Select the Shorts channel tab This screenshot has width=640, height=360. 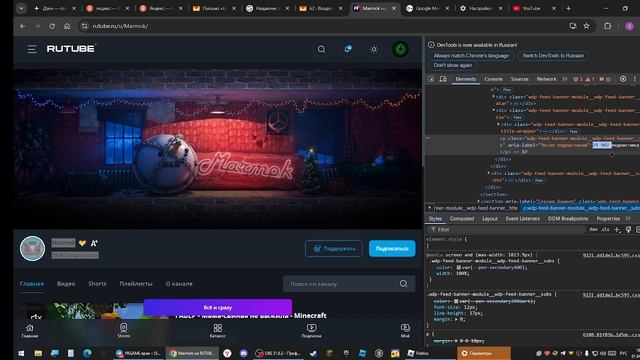pos(97,284)
